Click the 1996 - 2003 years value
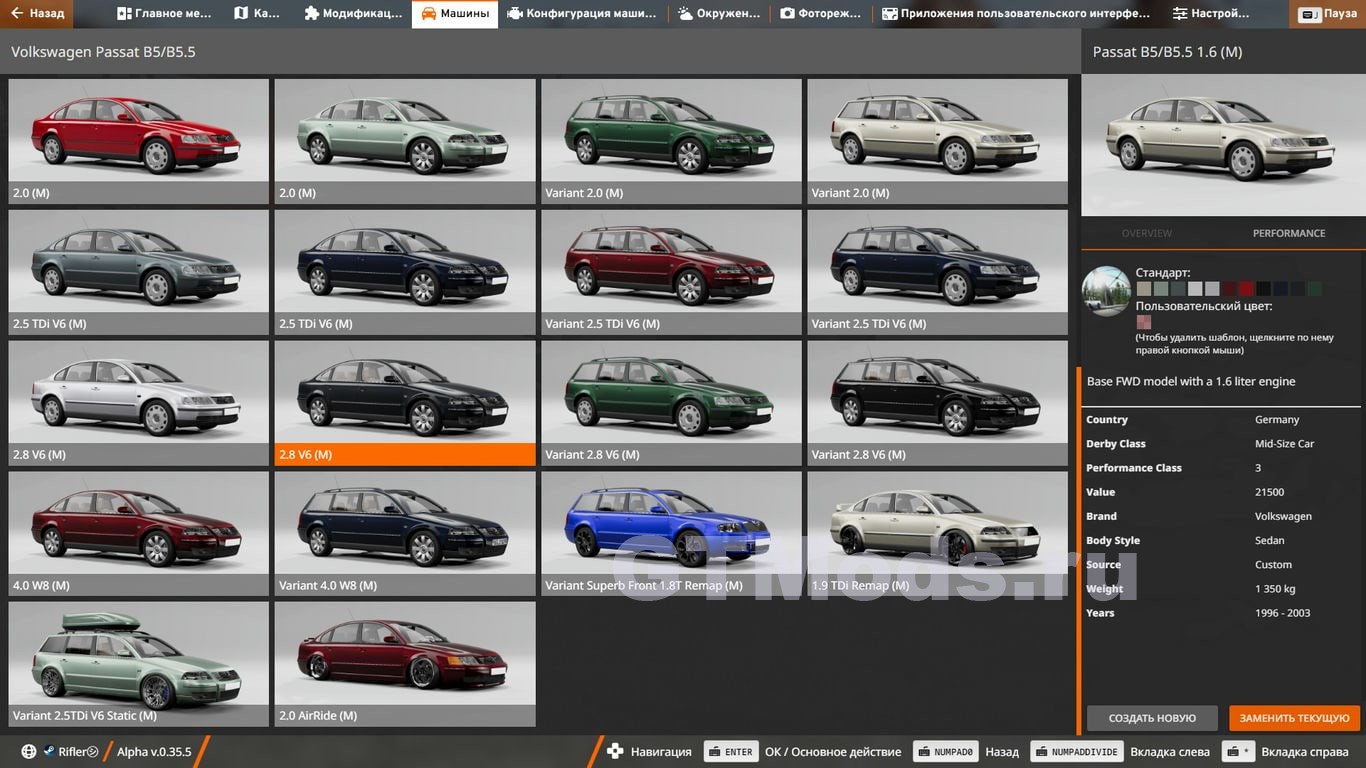This screenshot has width=1366, height=768. click(x=1282, y=613)
